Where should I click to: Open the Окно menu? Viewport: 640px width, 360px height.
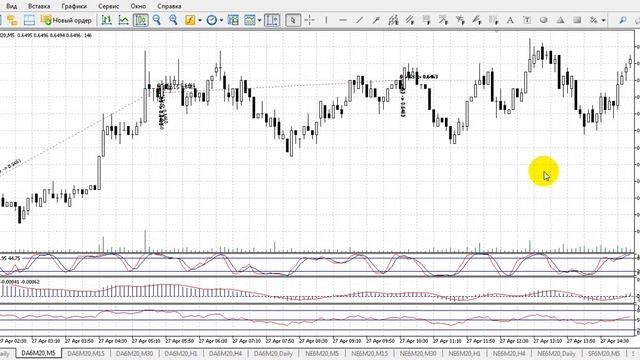pos(138,6)
